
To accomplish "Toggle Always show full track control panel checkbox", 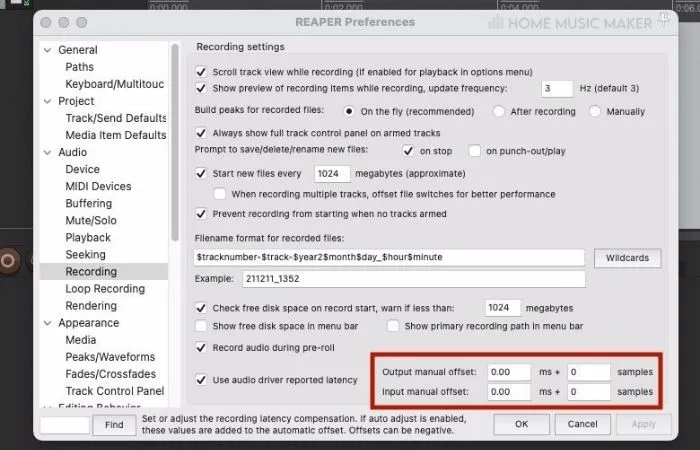I will point(201,133).
